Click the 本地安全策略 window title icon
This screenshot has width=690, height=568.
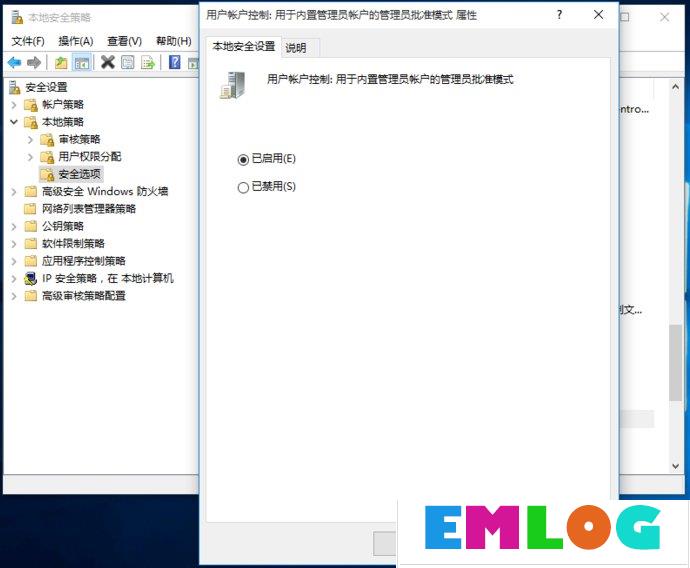pos(17,17)
